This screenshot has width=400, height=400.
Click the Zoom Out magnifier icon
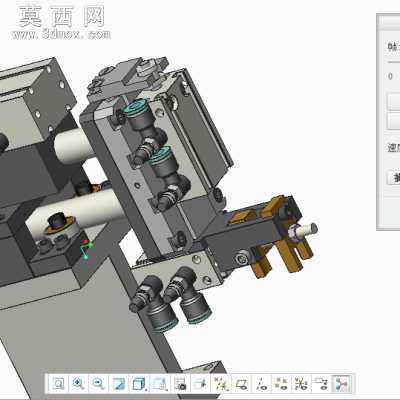[98, 383]
